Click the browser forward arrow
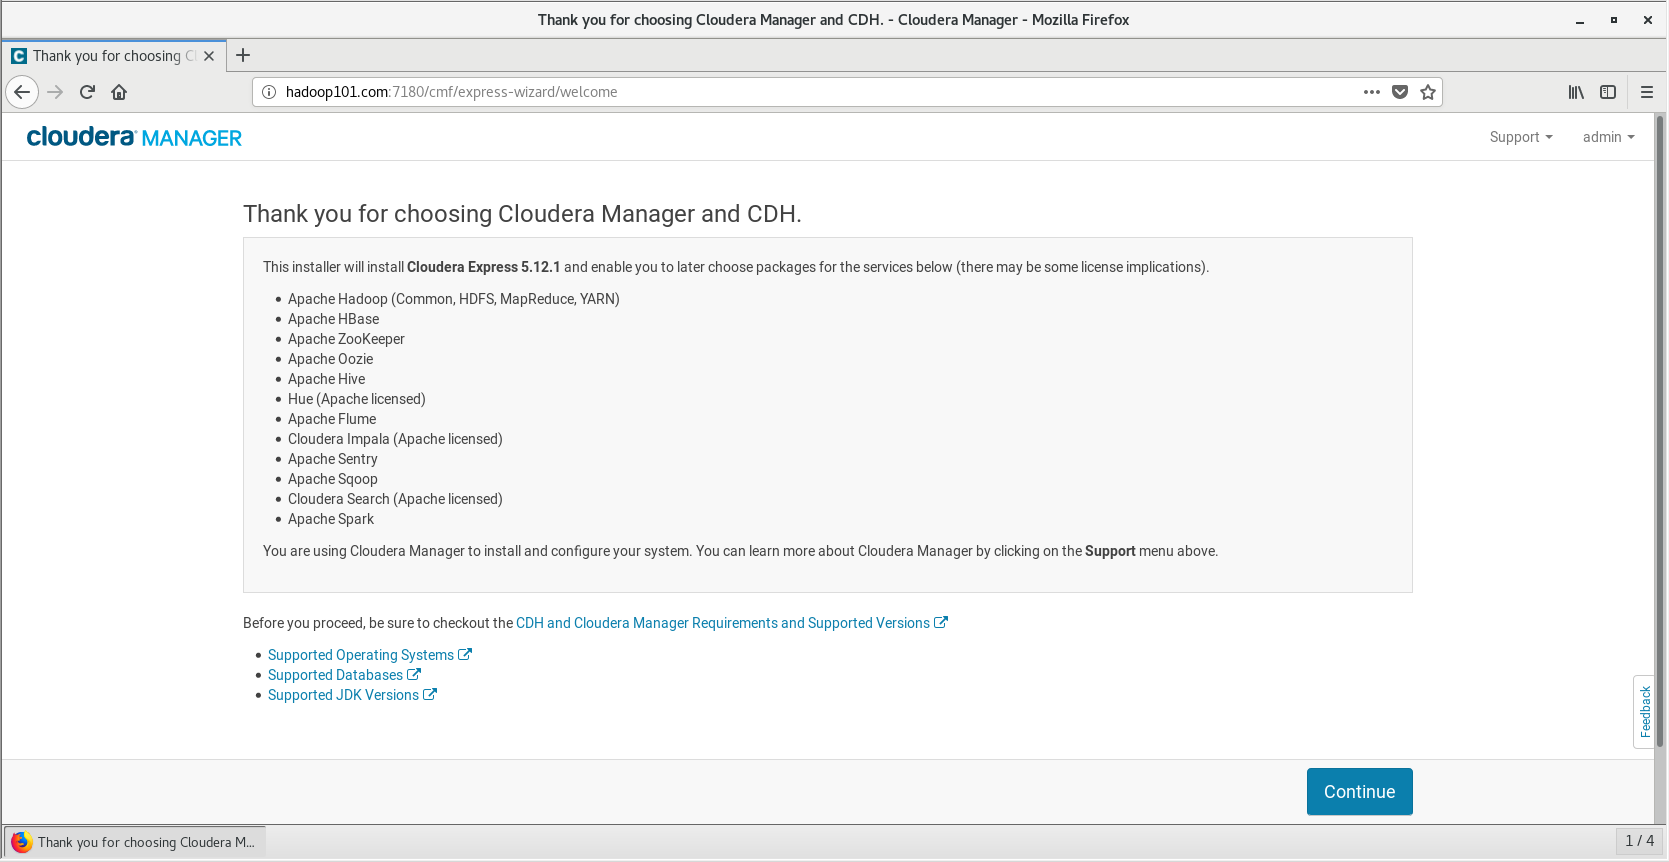Viewport: 1669px width, 862px height. pos(55,92)
